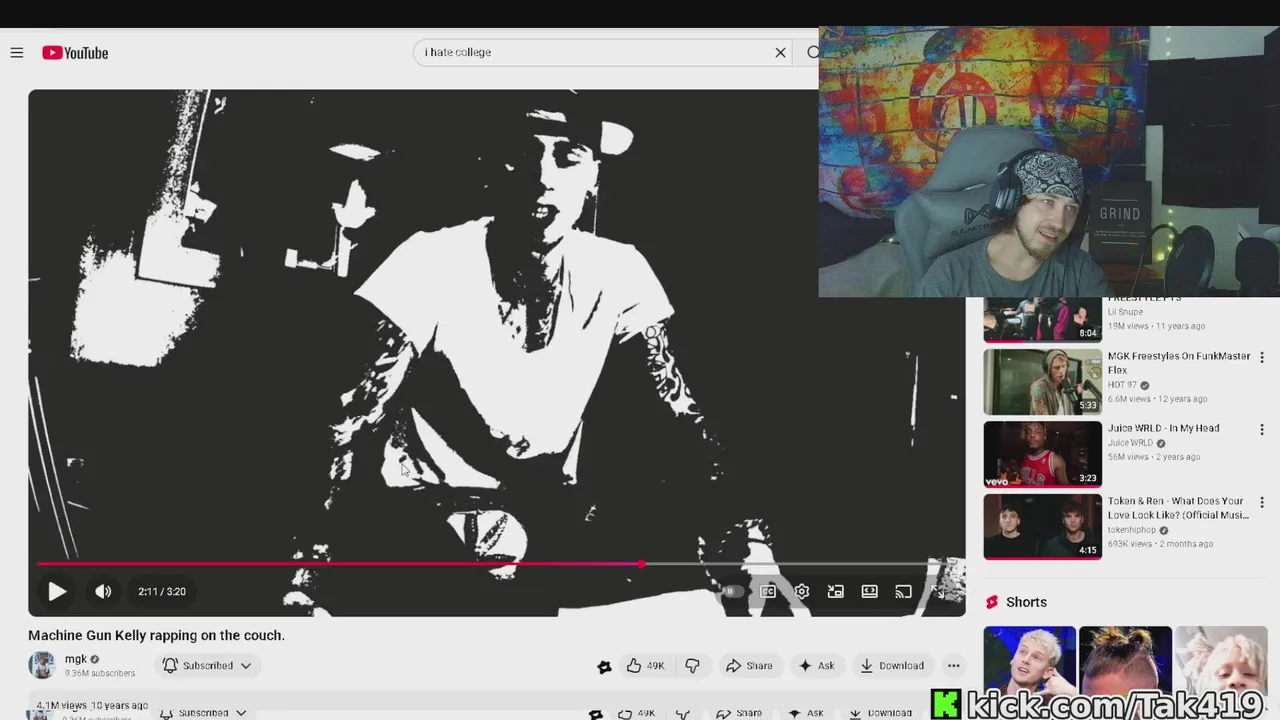Go to YouTube home via logo

pos(75,53)
